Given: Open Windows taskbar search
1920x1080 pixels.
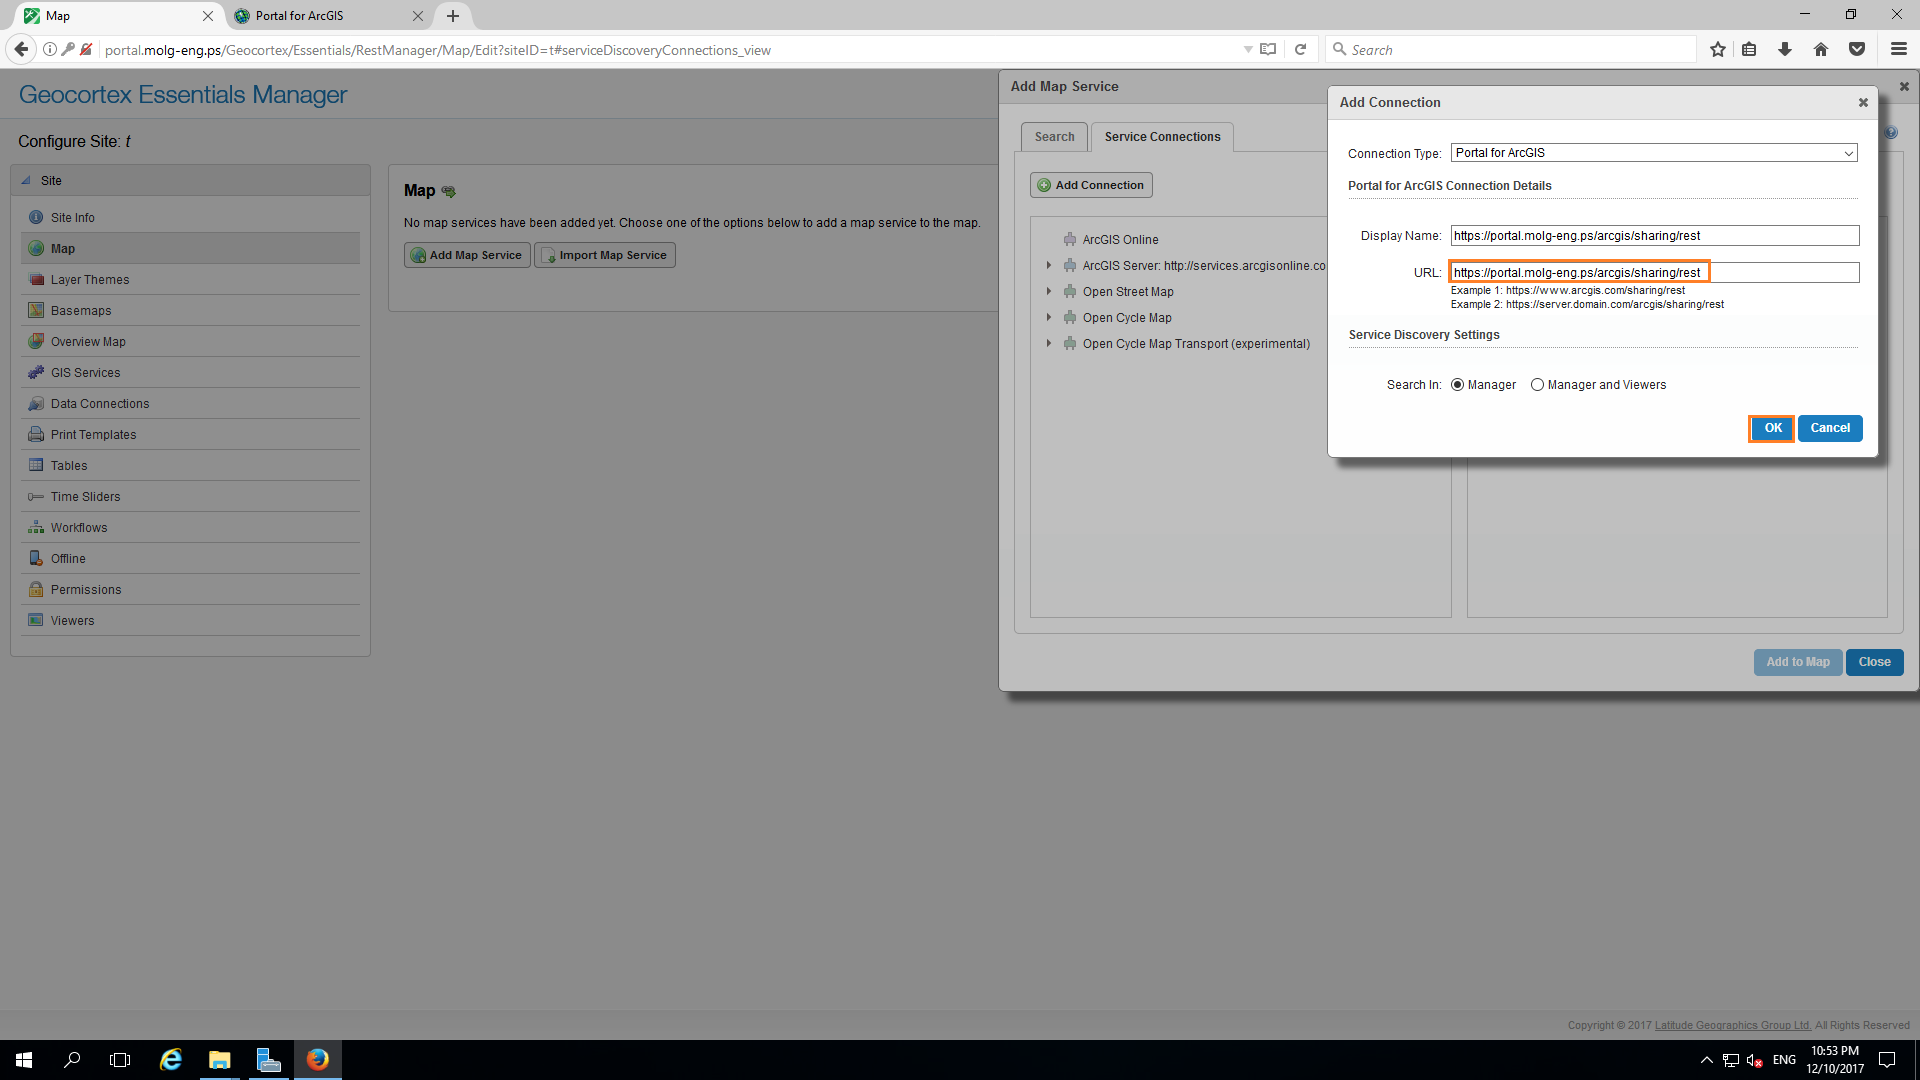Looking at the screenshot, I should [72, 1060].
